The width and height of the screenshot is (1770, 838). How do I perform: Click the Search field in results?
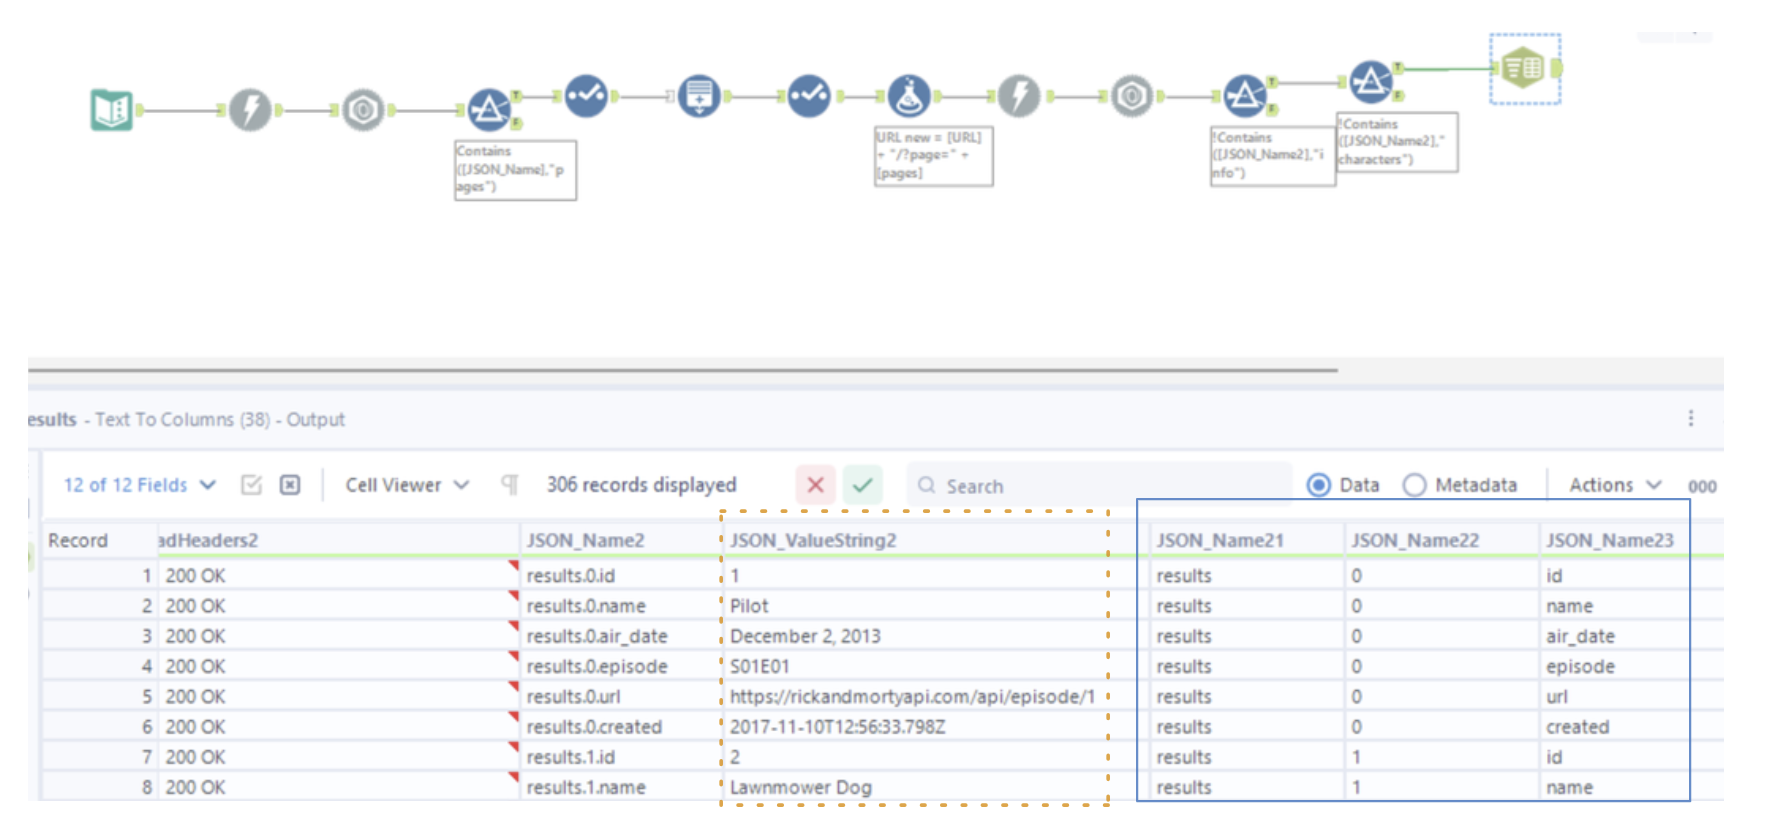(1098, 485)
